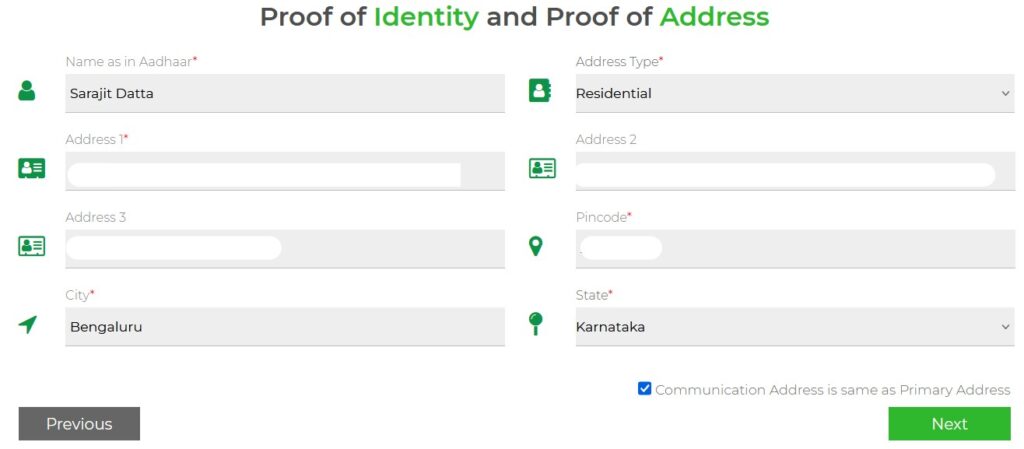
Task: Click the ID card icon beside Address 1
Action: coord(32,168)
